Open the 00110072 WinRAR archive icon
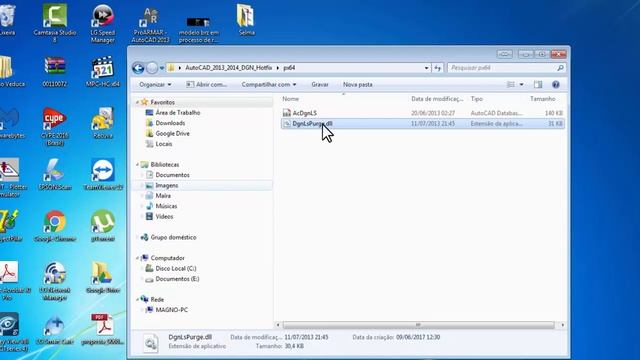 pyautogui.click(x=55, y=72)
